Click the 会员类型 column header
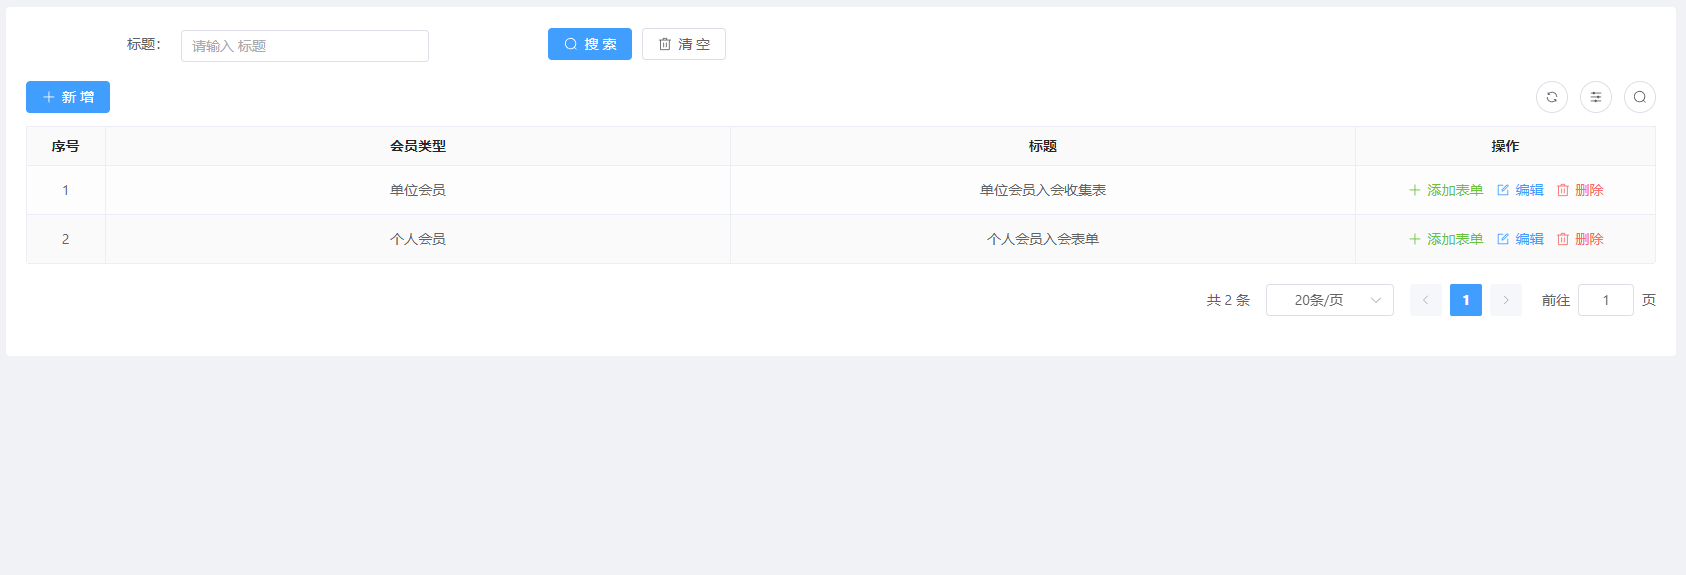Viewport: 1686px width, 575px height. coord(418,146)
